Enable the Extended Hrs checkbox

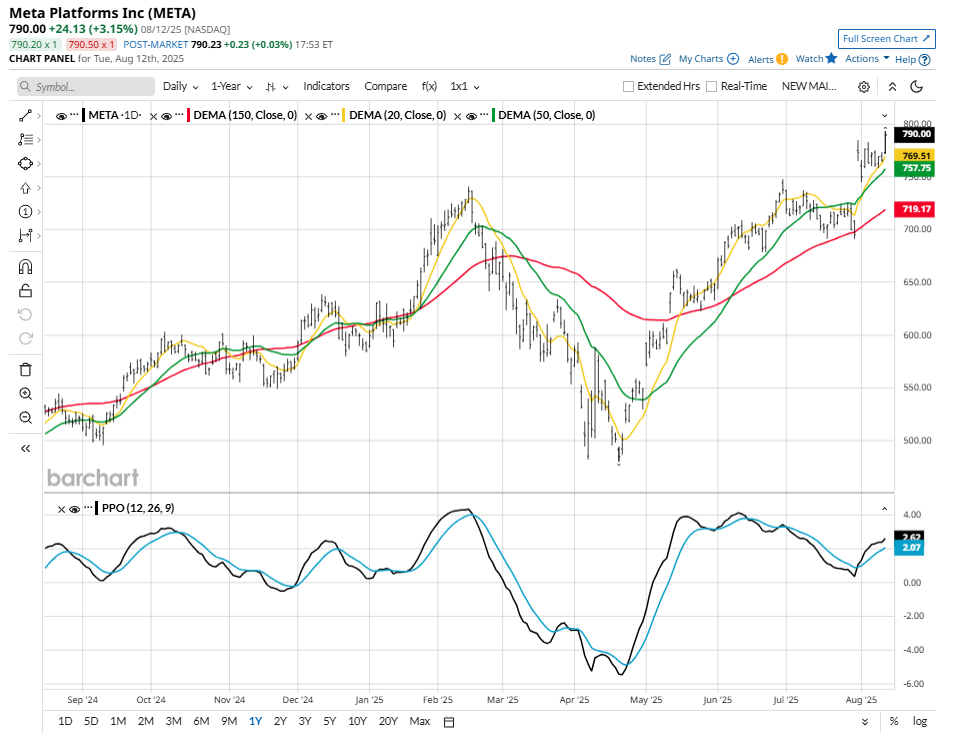(628, 86)
